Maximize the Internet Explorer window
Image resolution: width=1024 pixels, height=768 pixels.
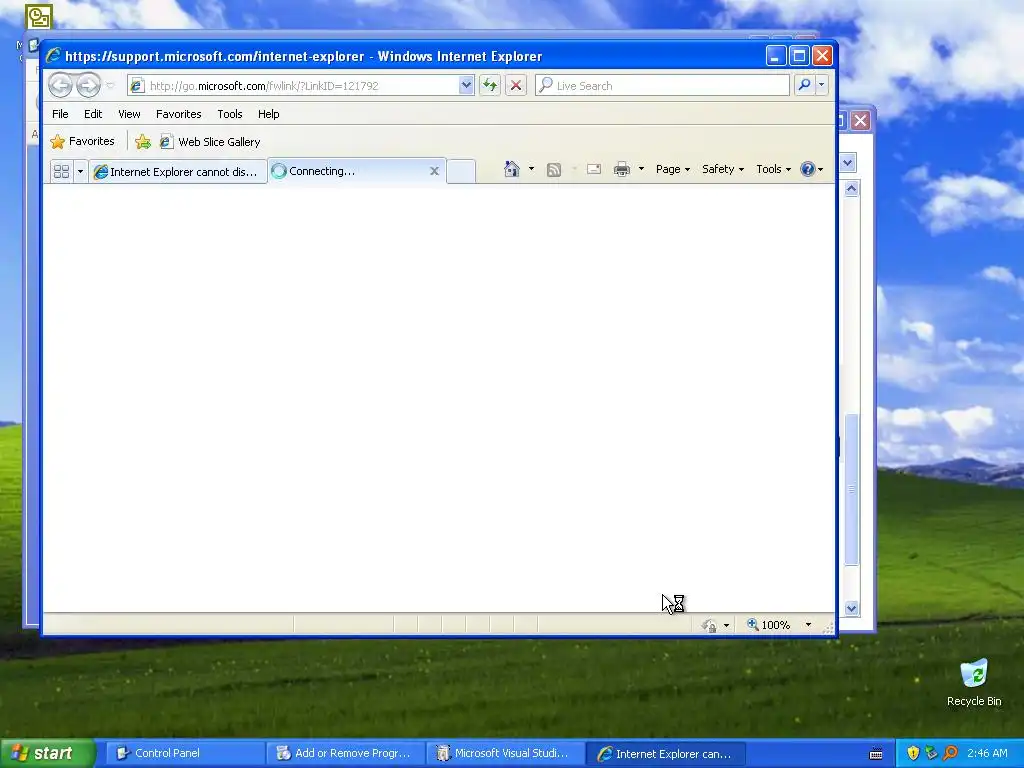coord(799,56)
